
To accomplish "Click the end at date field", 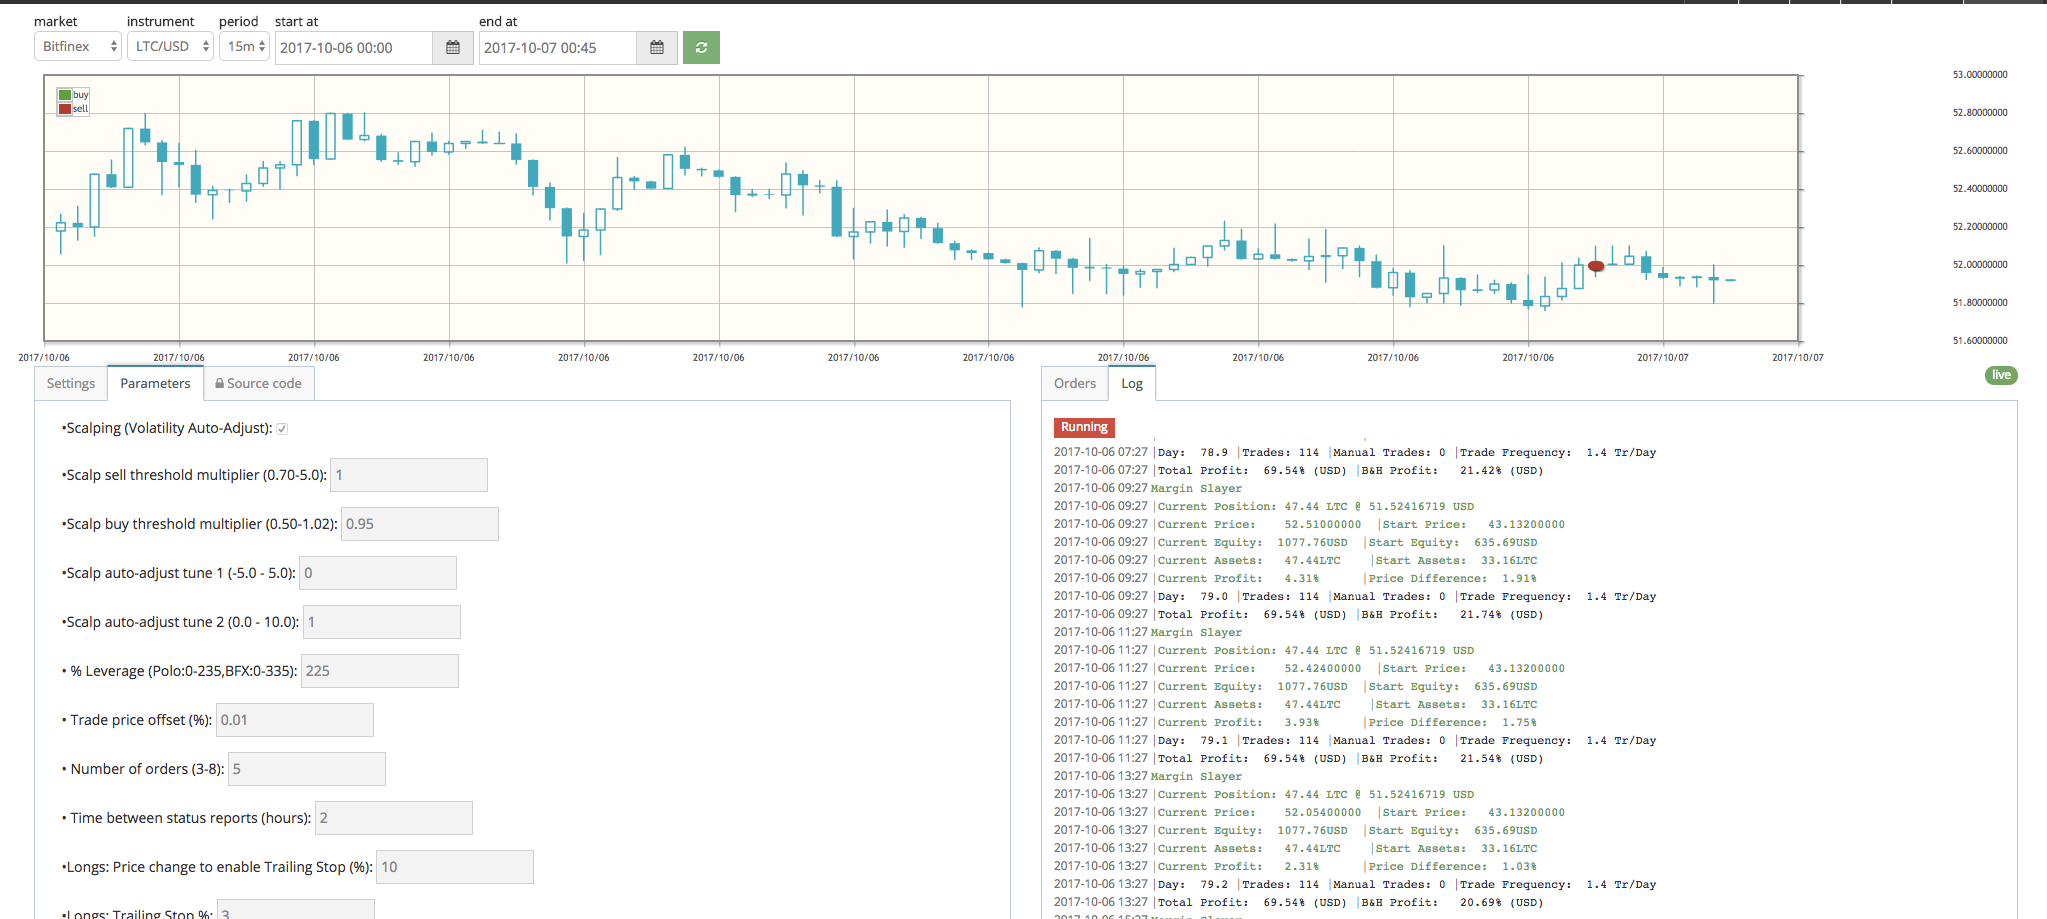I will point(558,48).
